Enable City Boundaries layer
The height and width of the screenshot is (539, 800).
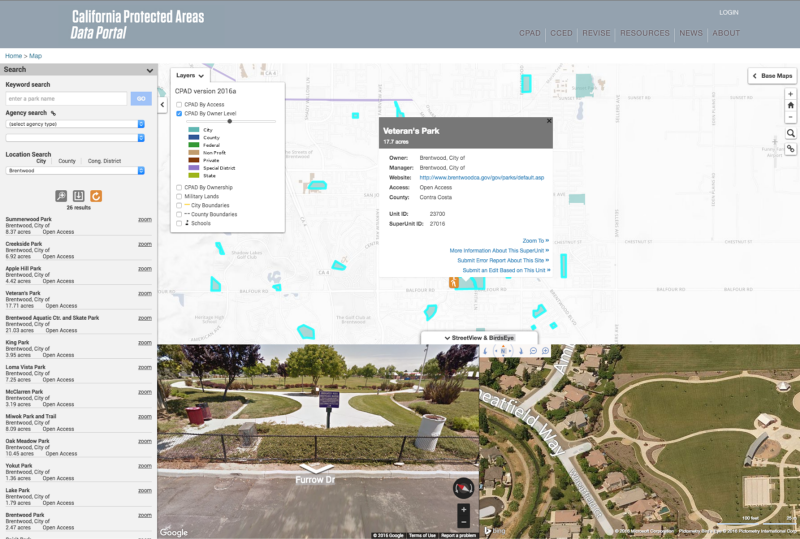point(179,205)
